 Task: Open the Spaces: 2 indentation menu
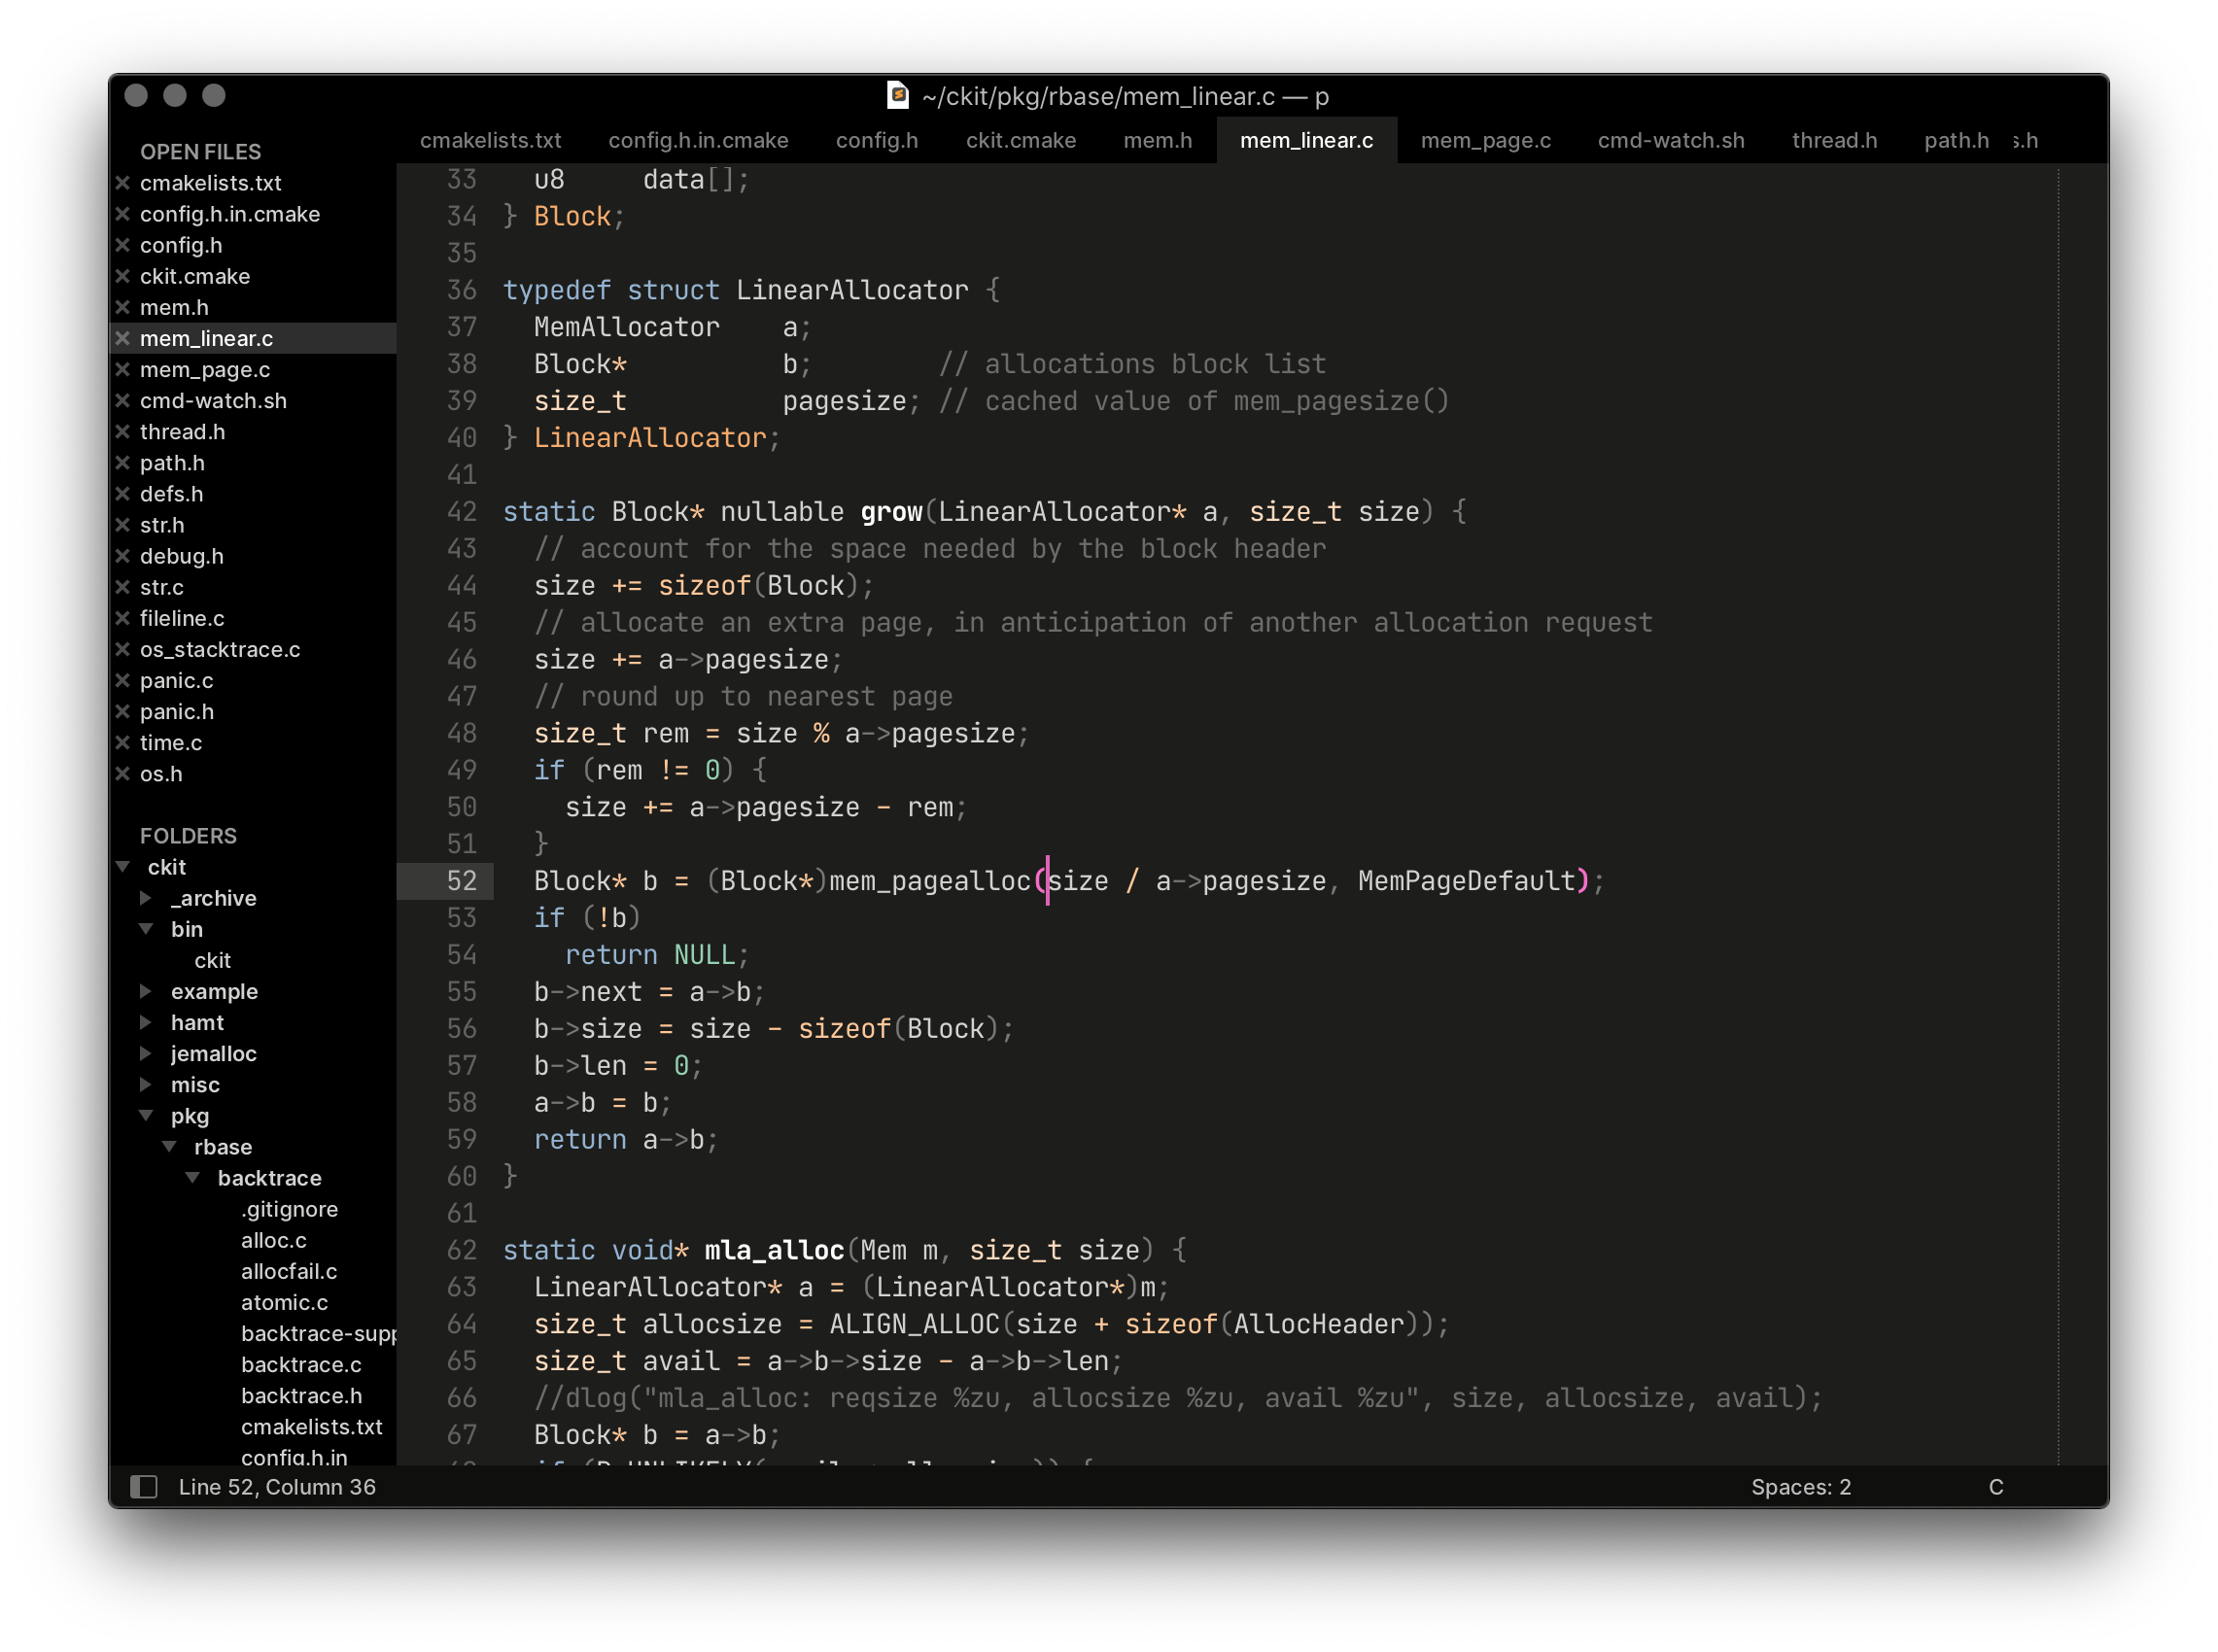pos(1800,1487)
